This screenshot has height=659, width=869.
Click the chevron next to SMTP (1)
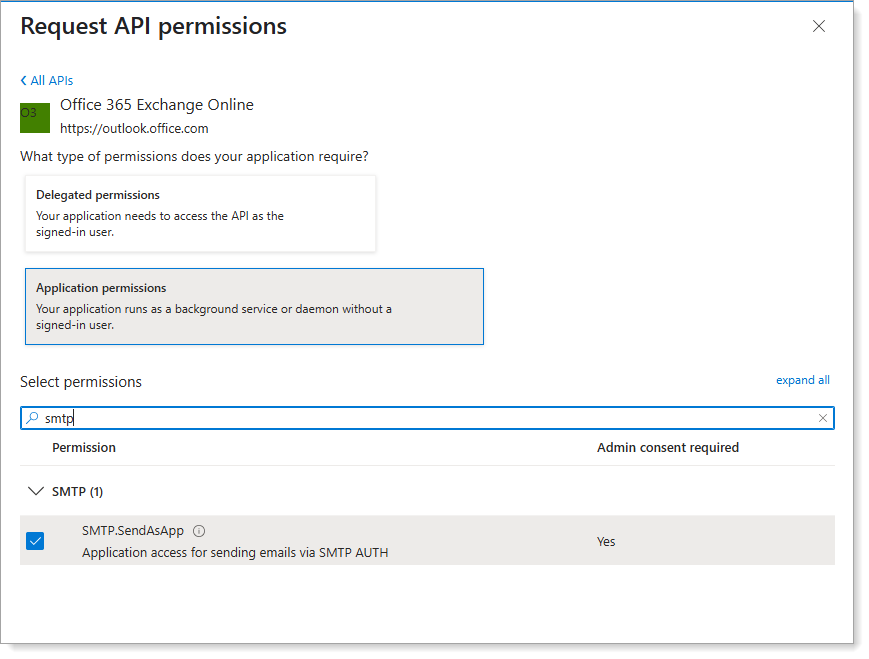(36, 491)
